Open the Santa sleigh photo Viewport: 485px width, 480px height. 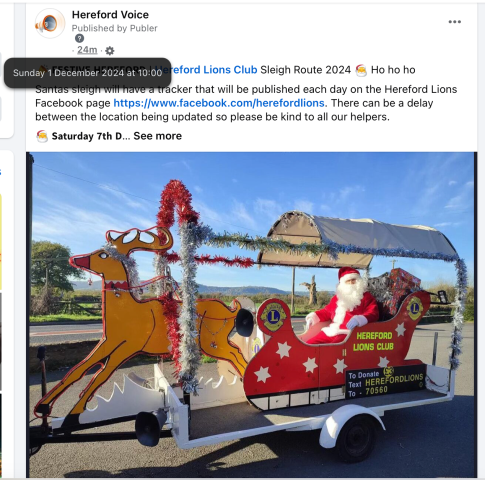(252, 315)
